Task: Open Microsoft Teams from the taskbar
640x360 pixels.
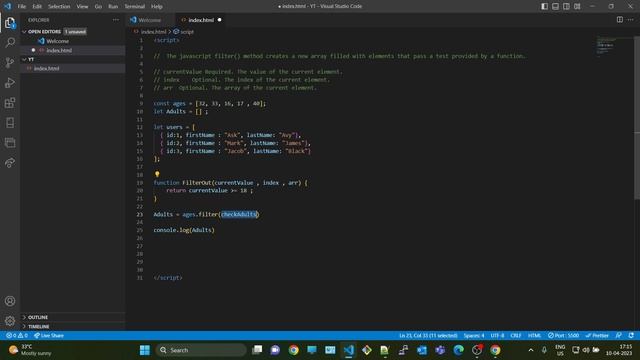Action: (x=440, y=350)
